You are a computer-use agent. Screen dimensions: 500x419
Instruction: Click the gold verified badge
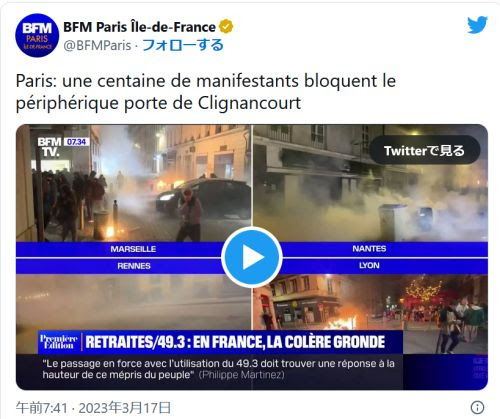[226, 27]
